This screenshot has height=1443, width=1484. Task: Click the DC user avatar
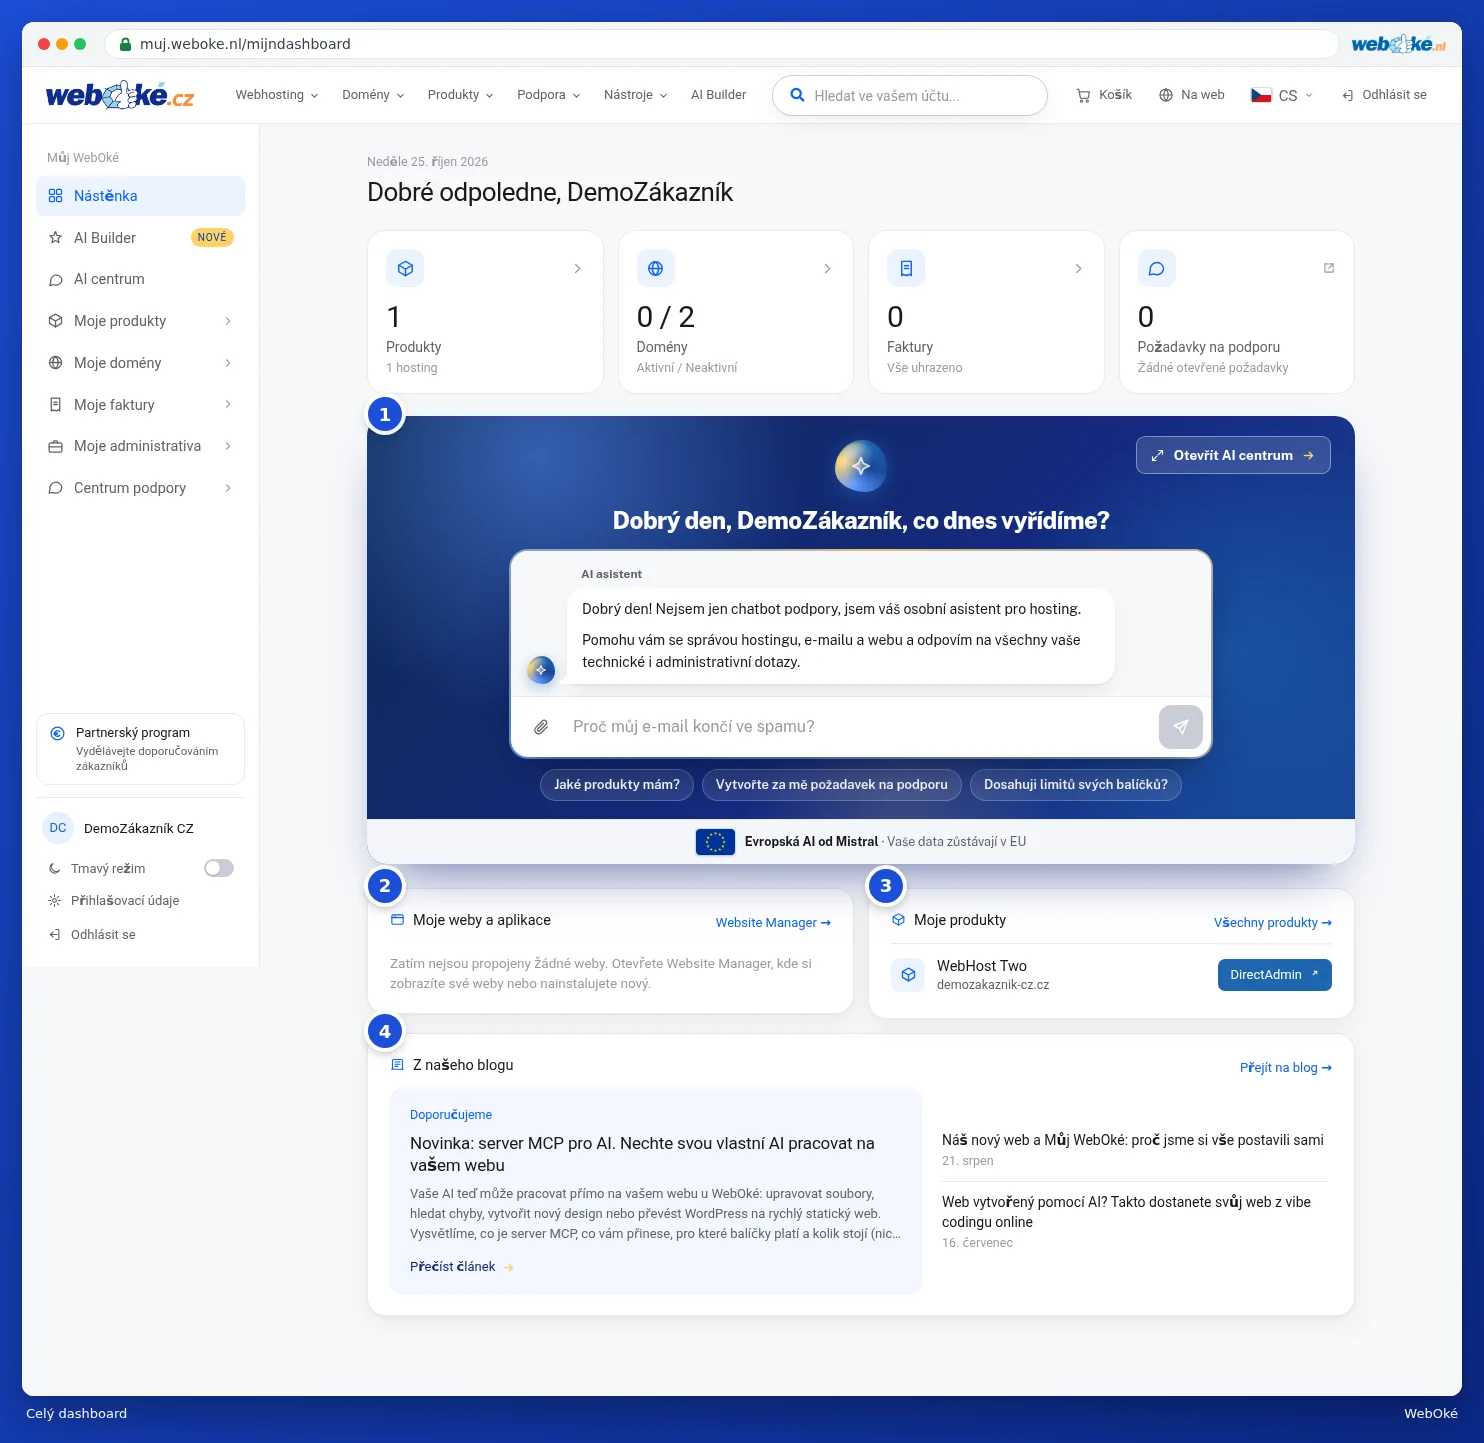coord(58,828)
